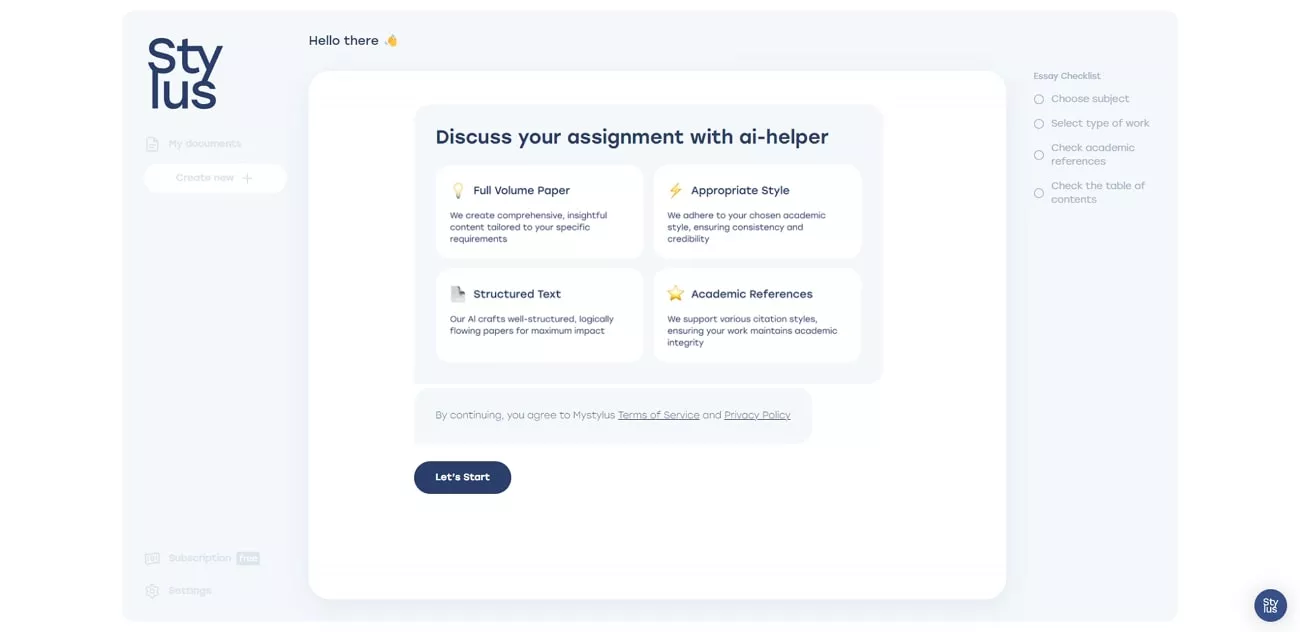View the Privacy Policy
The height and width of the screenshot is (632, 1300).
click(x=757, y=414)
